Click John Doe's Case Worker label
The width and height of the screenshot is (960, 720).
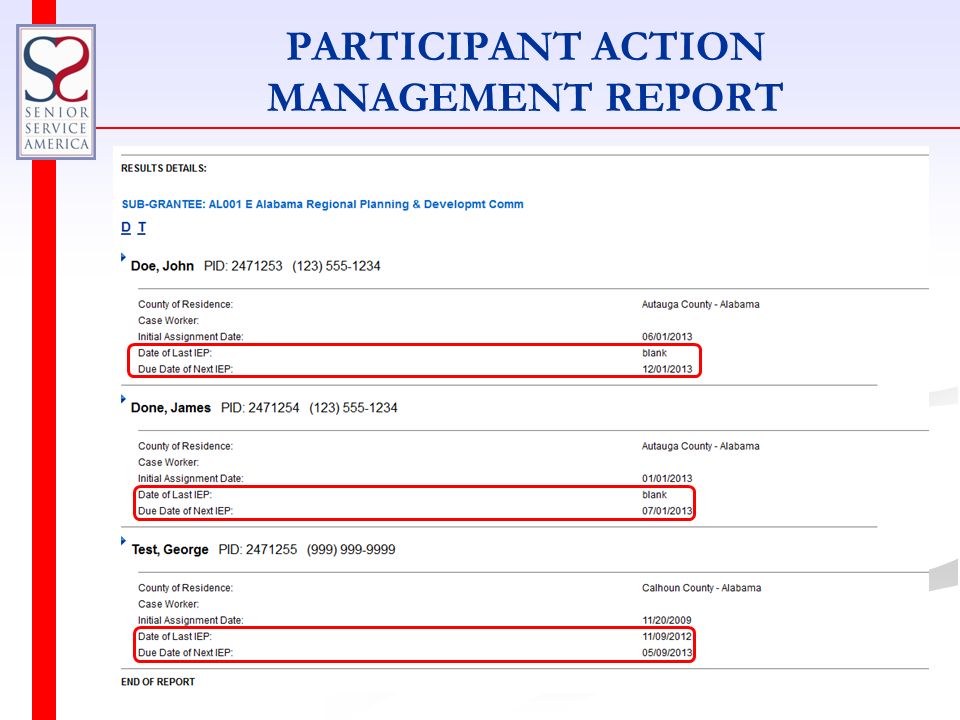tap(168, 320)
